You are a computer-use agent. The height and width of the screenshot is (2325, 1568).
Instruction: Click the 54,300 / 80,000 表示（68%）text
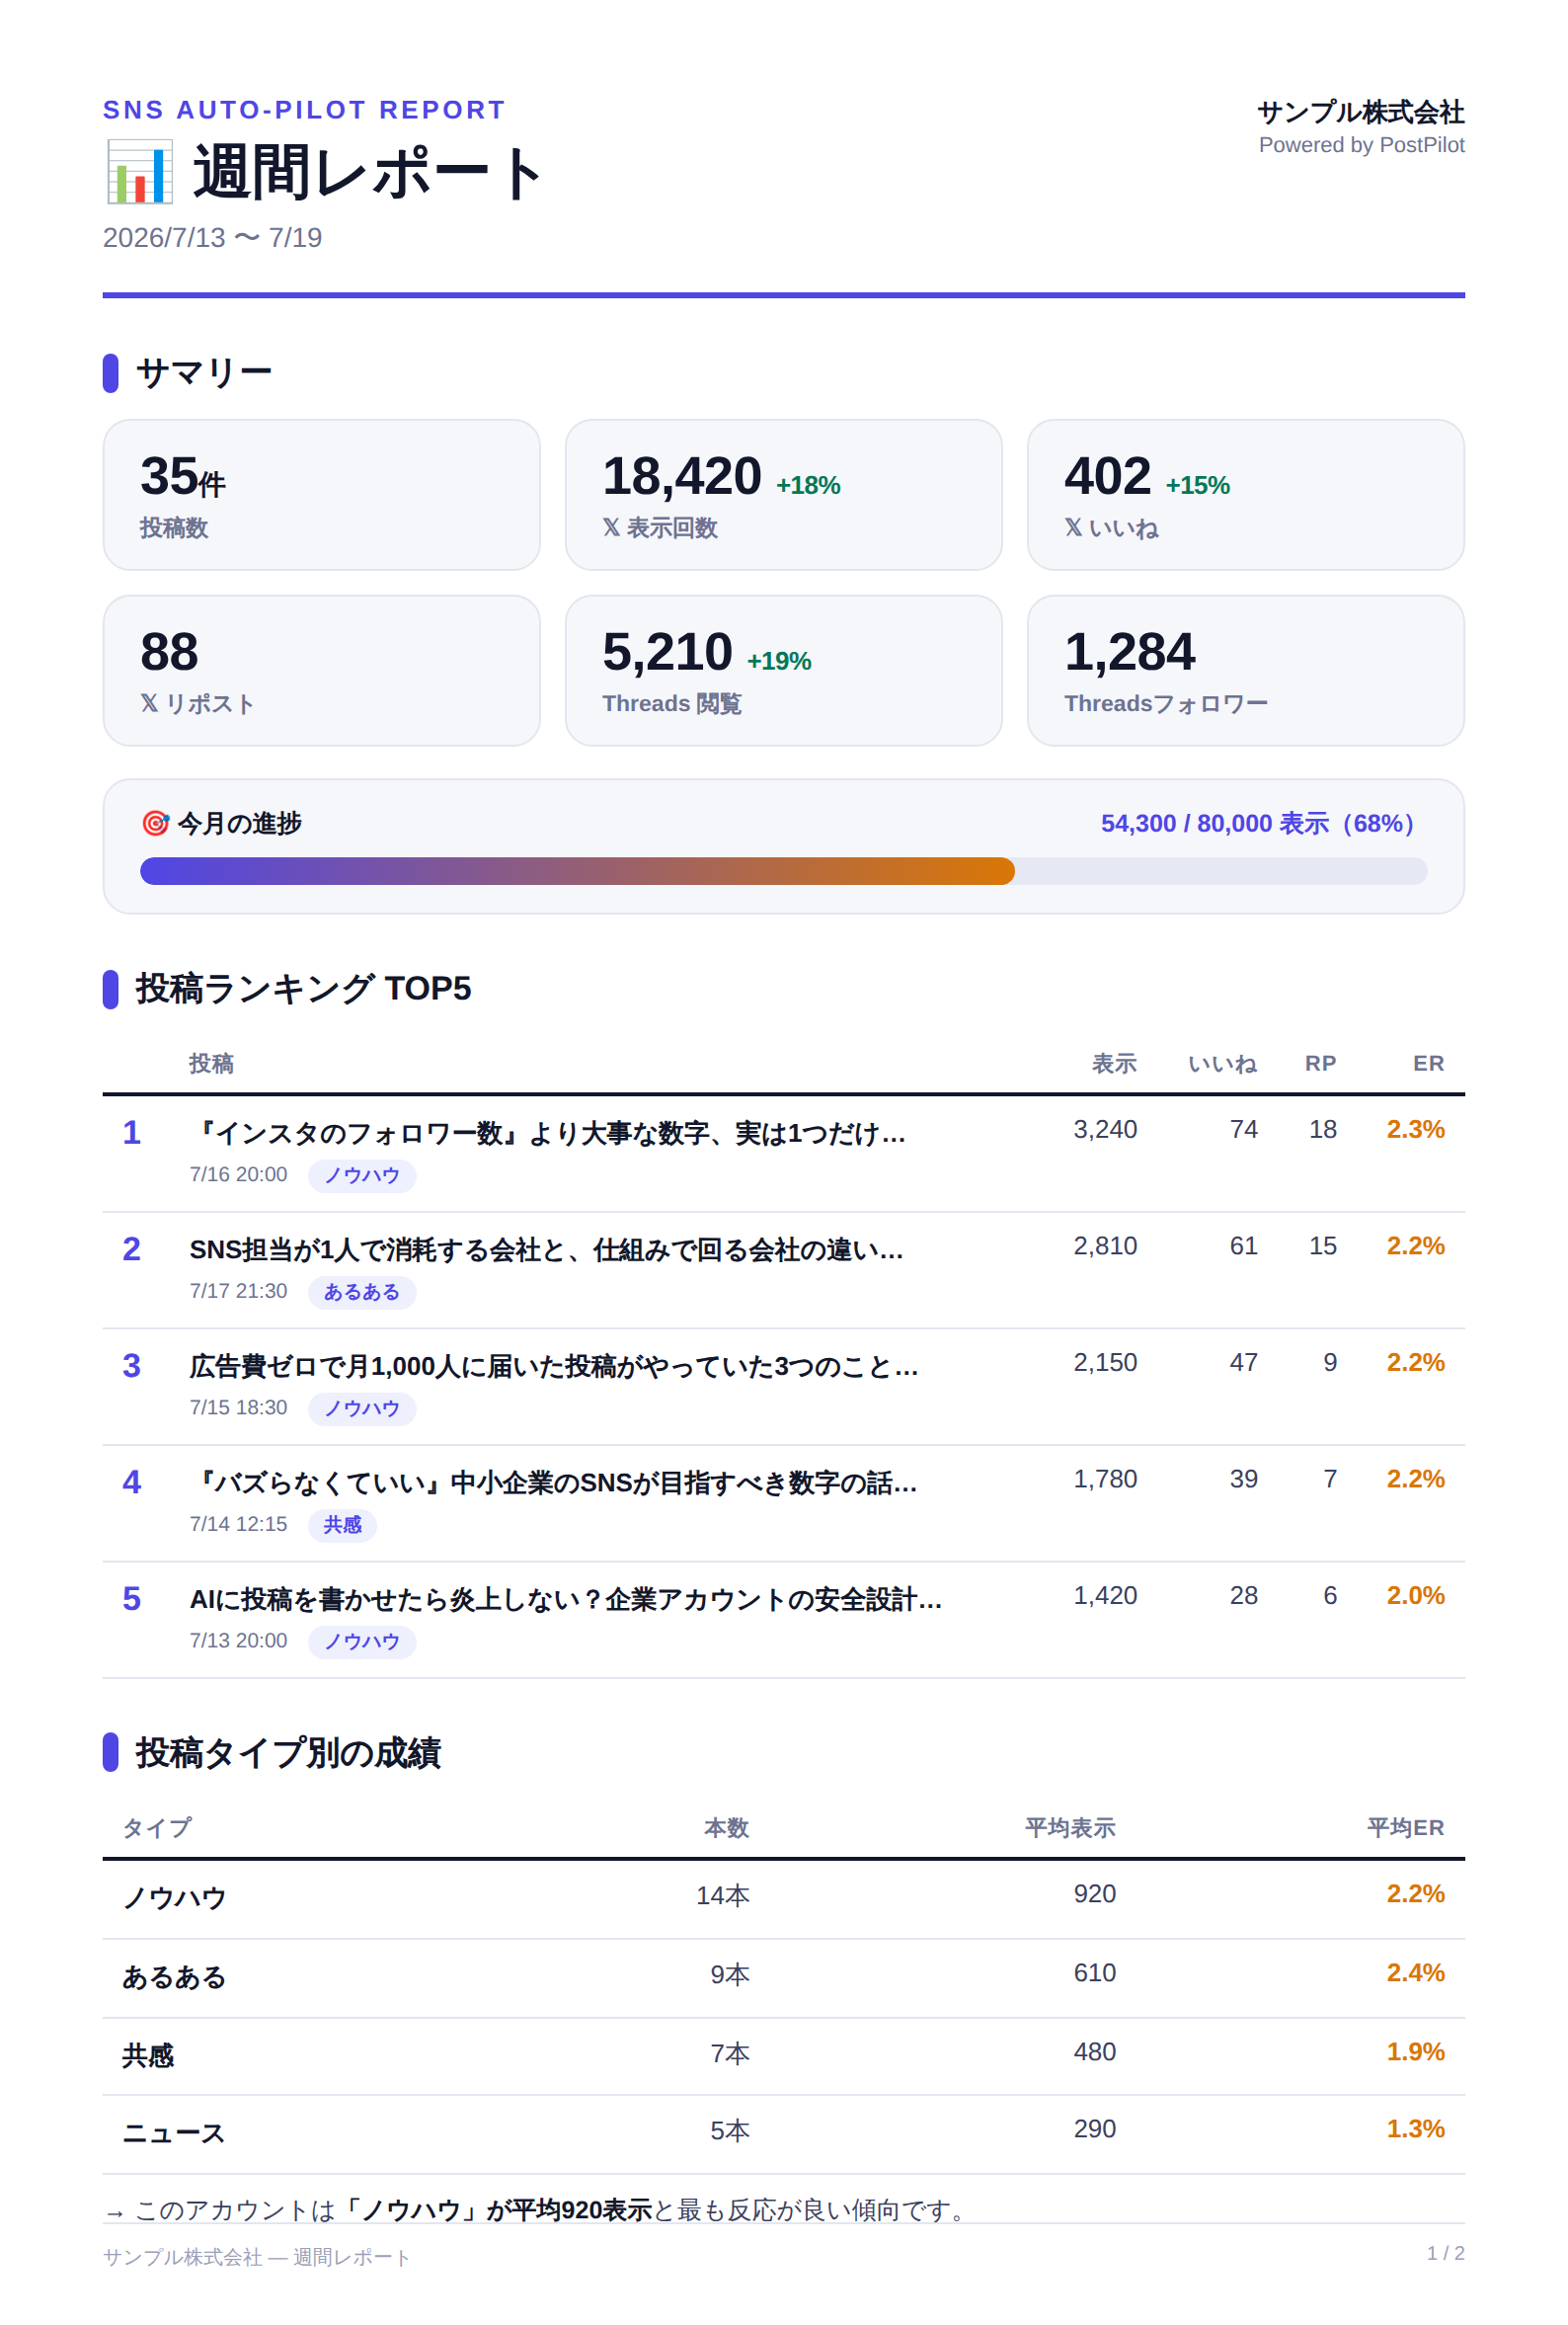coord(1263,823)
